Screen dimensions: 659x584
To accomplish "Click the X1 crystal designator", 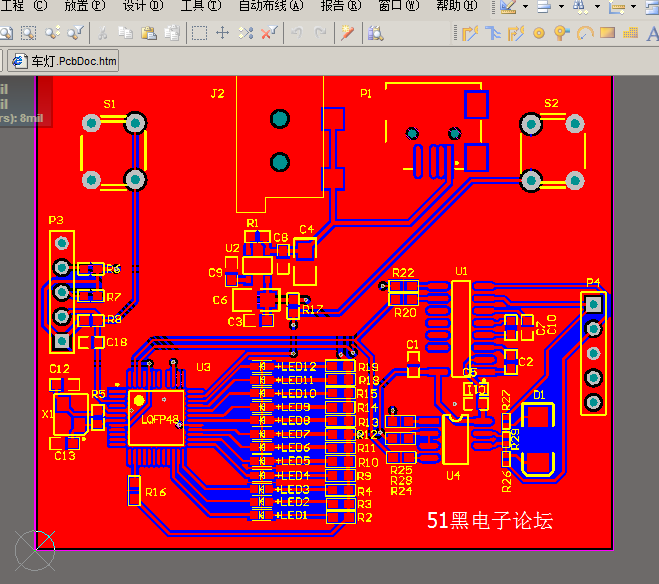I will pyautogui.click(x=47, y=414).
